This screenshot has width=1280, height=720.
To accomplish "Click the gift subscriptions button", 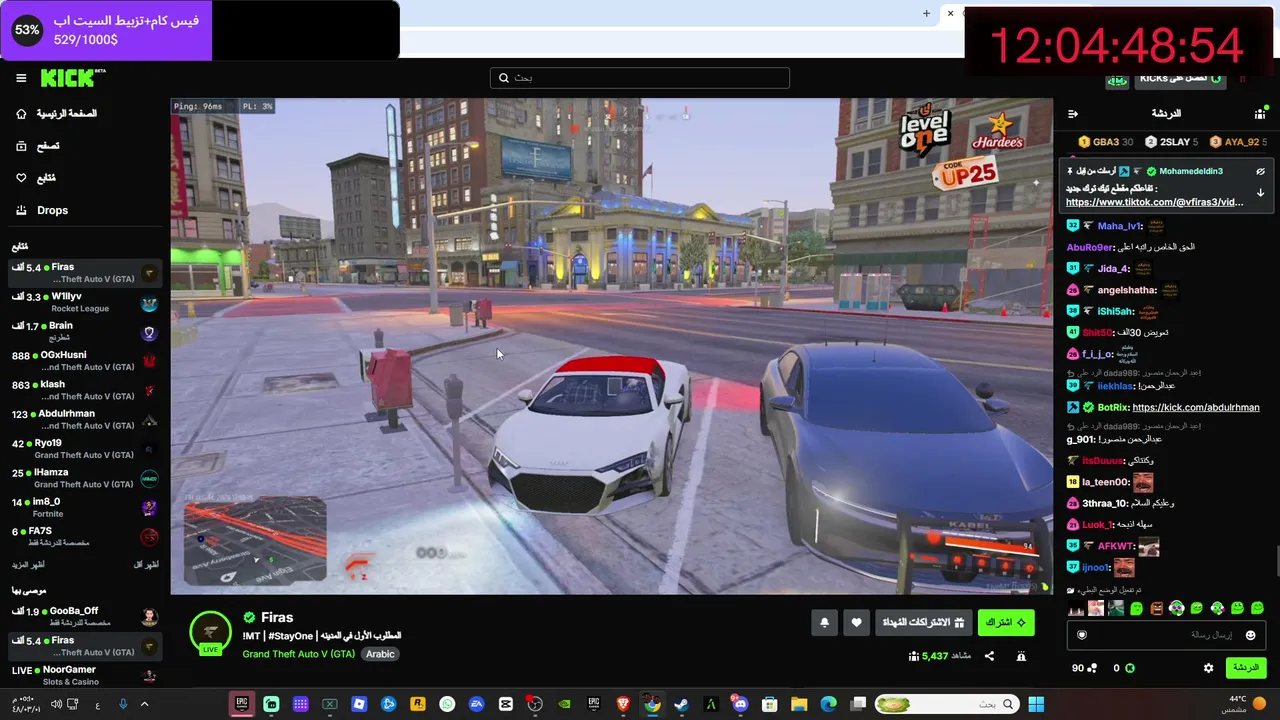I will (923, 623).
